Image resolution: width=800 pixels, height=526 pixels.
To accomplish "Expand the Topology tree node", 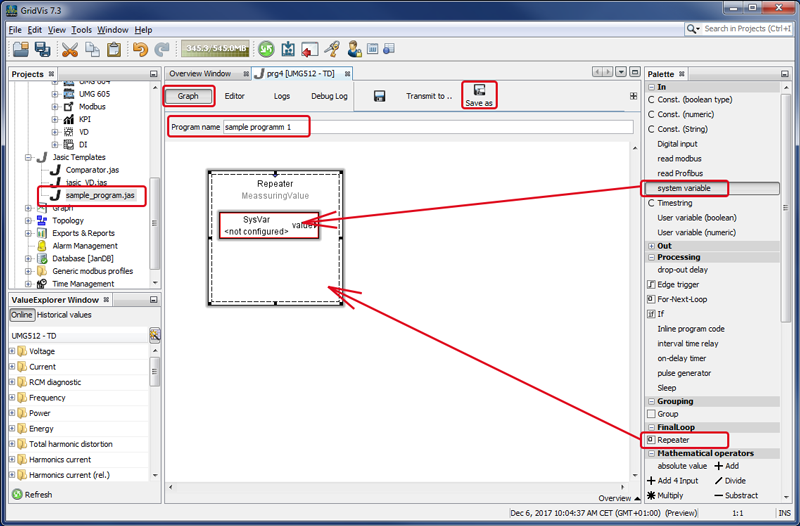I will 28,221.
